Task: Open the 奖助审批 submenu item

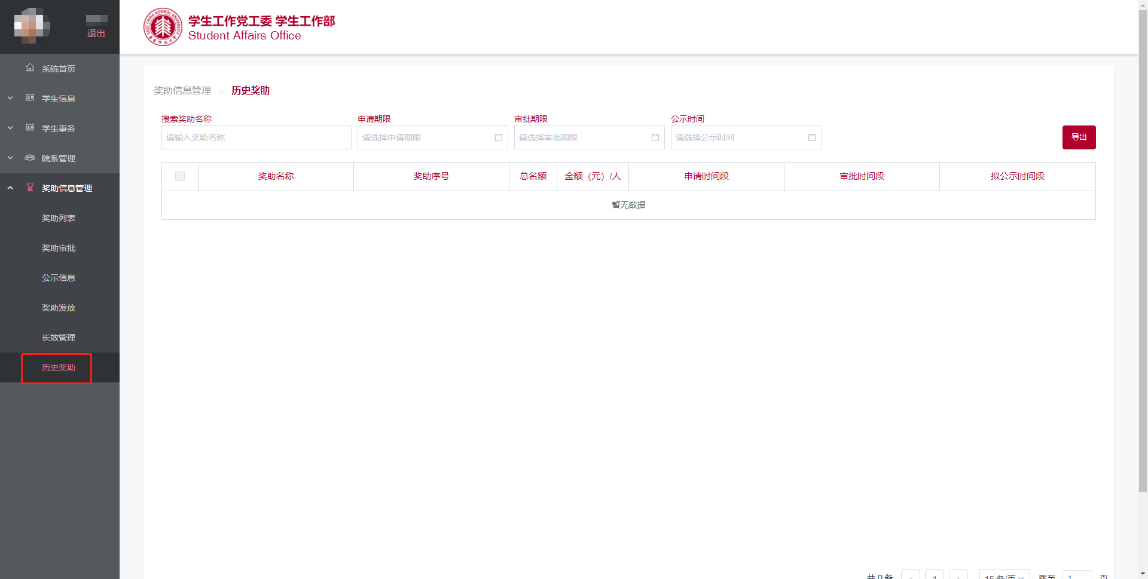Action: coord(58,248)
